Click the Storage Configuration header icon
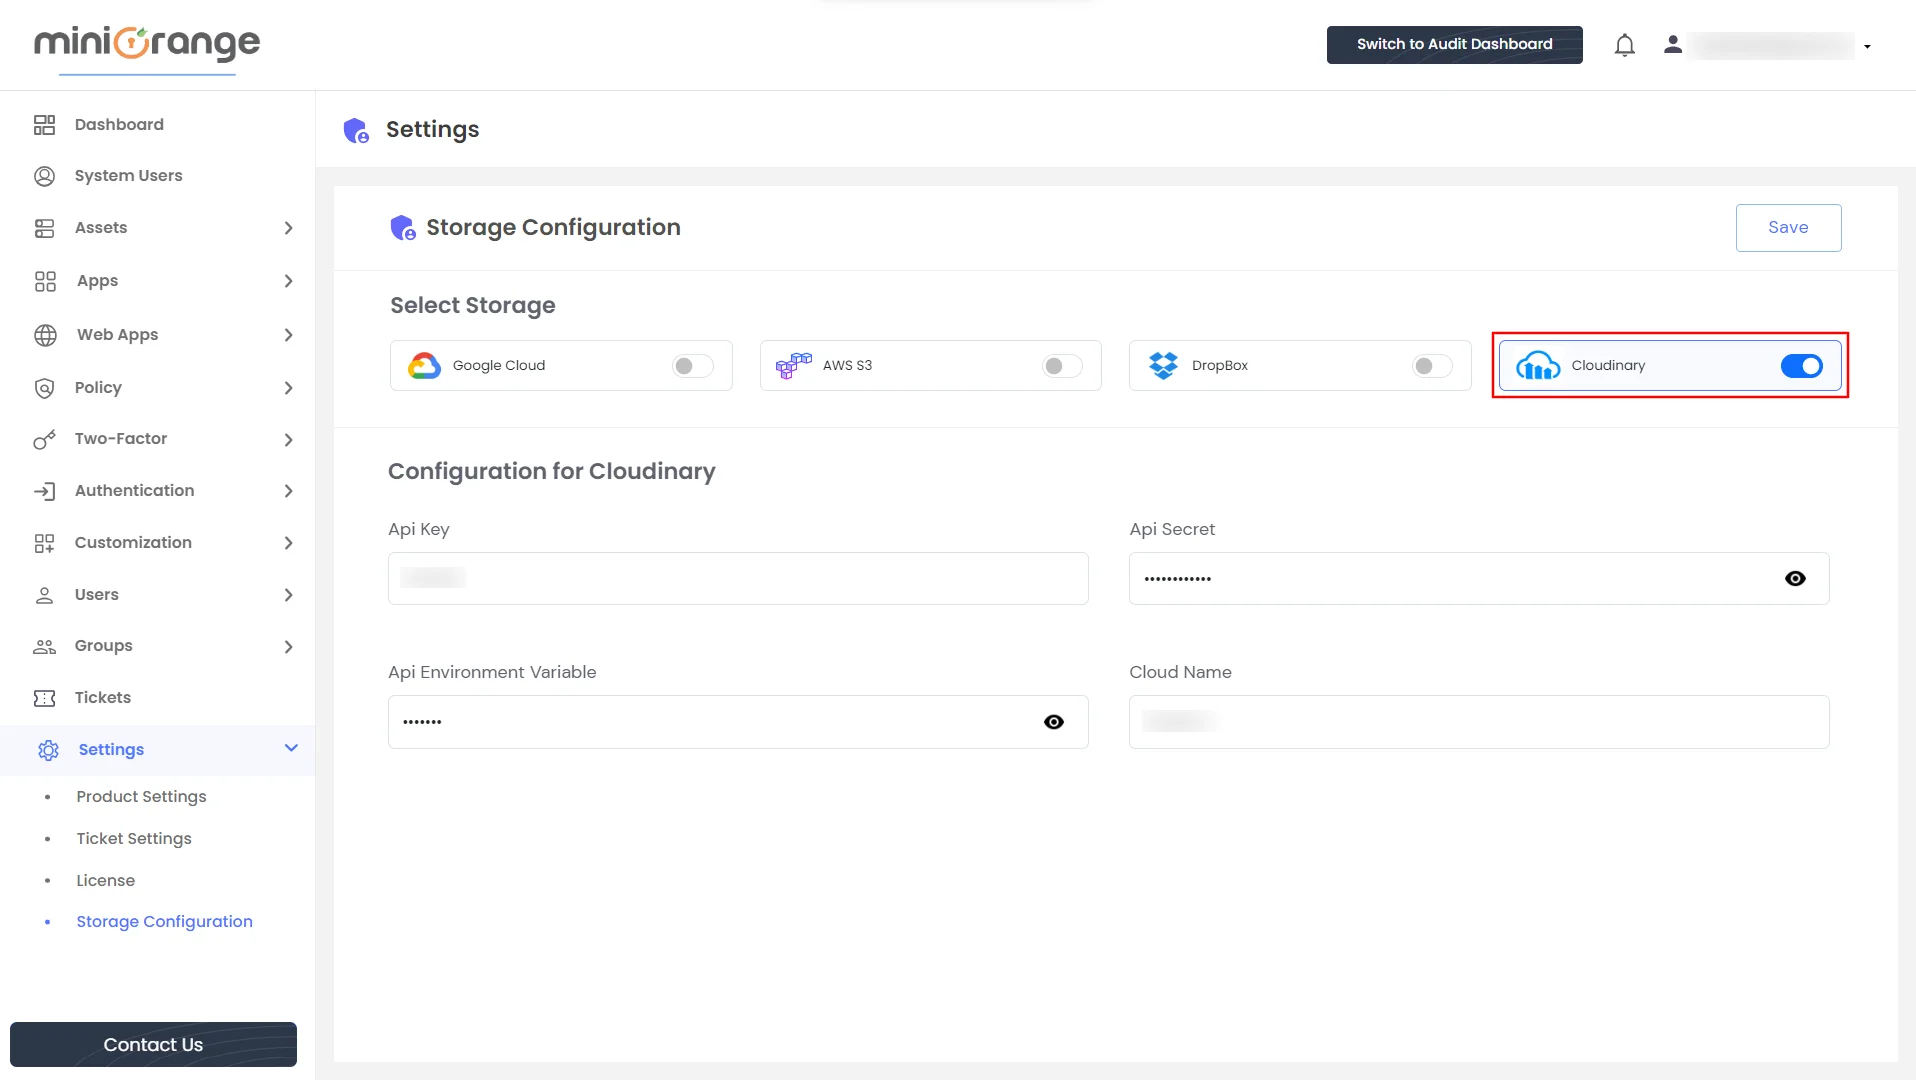Viewport: 1916px width, 1080px height. (x=402, y=227)
